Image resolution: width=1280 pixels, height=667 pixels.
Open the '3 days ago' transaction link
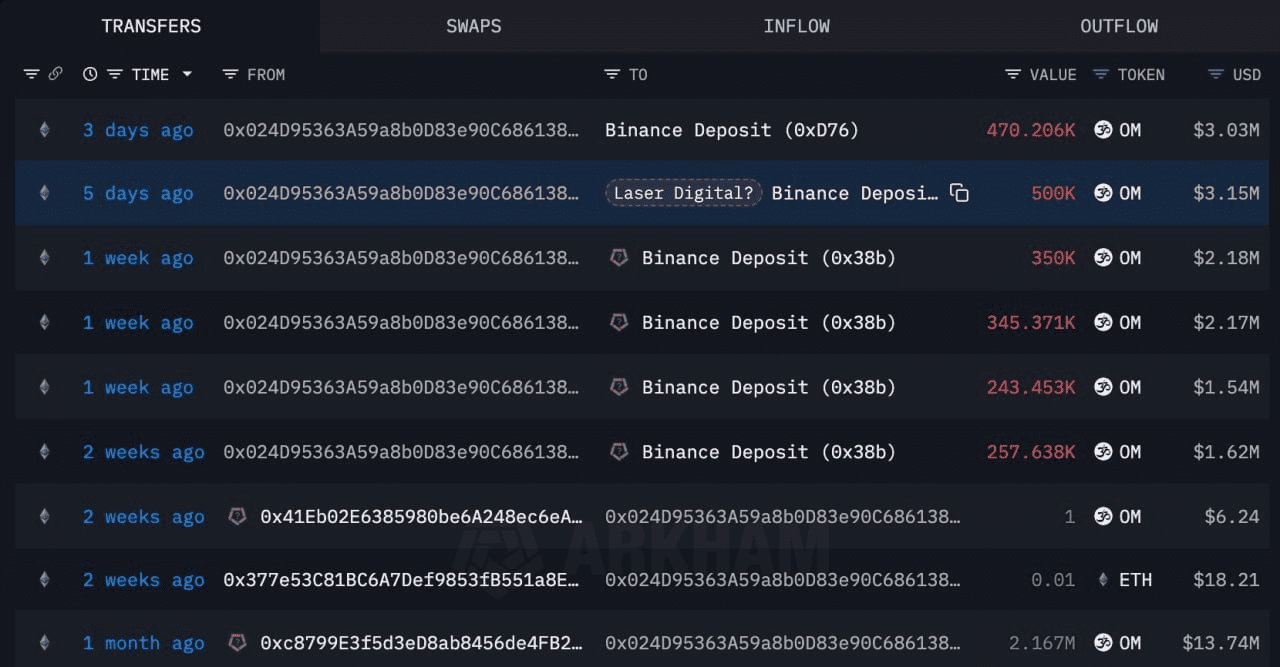point(138,130)
